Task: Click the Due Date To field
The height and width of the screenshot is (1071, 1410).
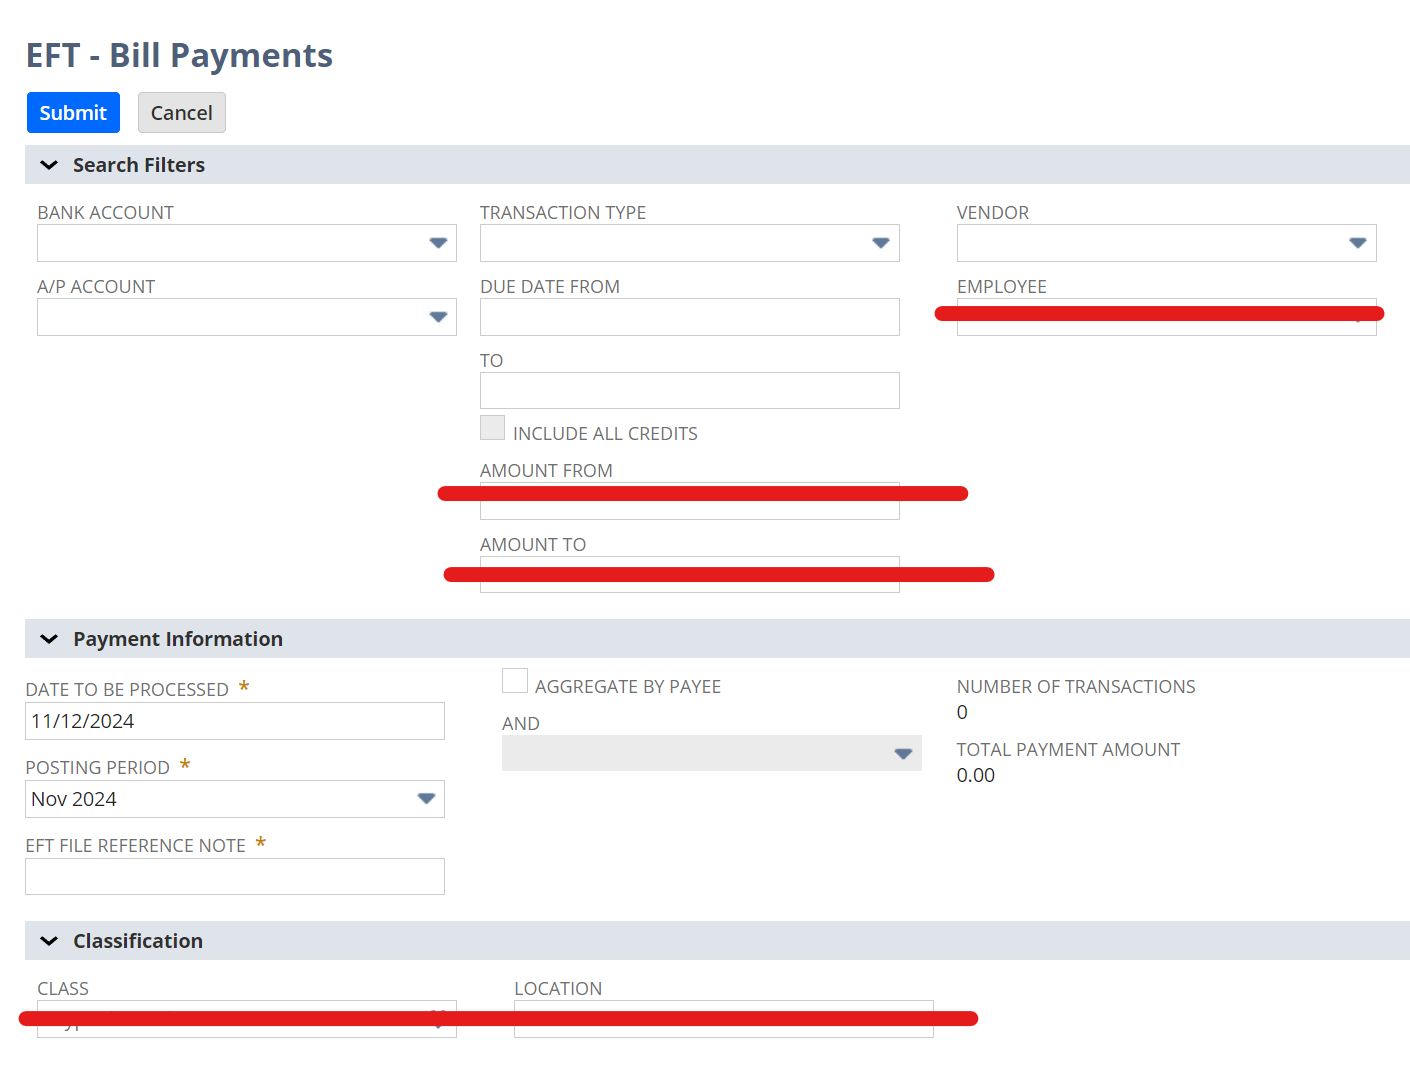Action: click(x=689, y=390)
